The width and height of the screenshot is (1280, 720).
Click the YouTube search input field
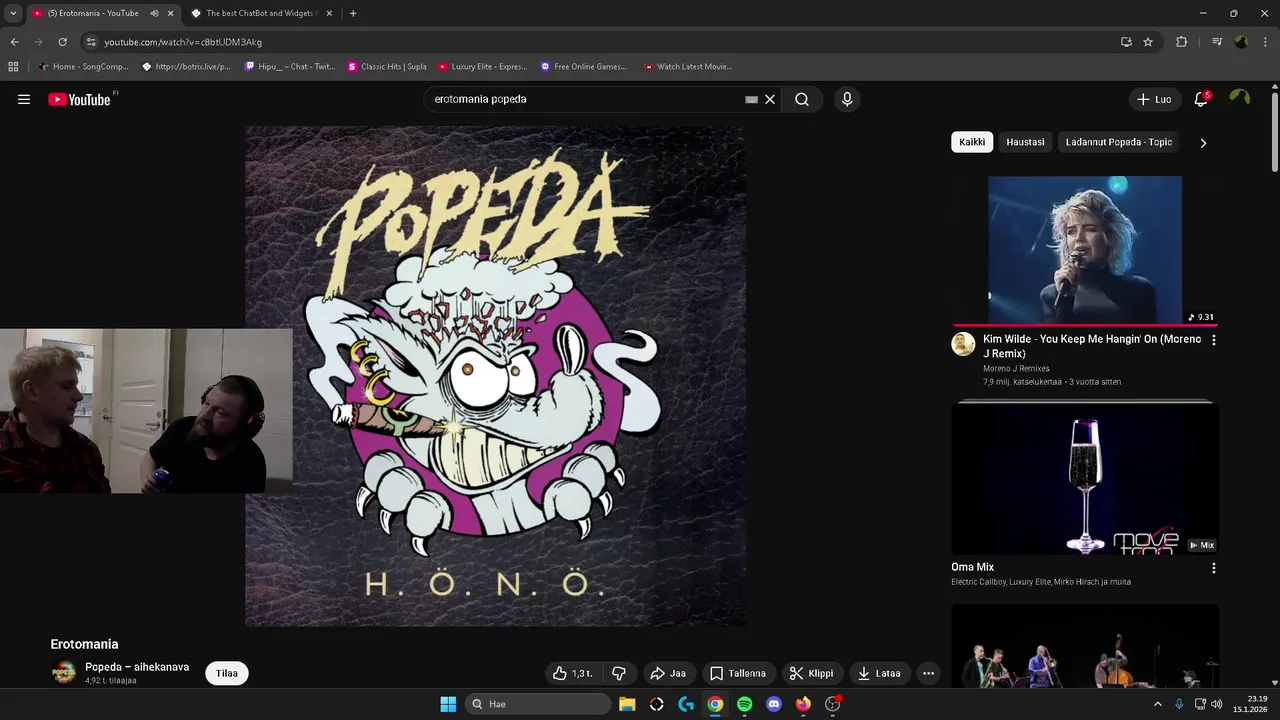(585, 99)
